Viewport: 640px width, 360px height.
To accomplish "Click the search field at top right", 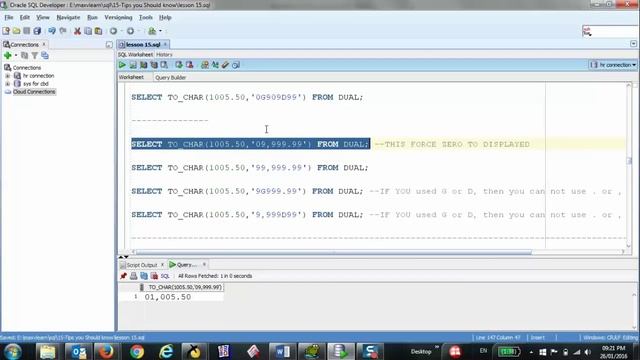I will click(x=609, y=31).
